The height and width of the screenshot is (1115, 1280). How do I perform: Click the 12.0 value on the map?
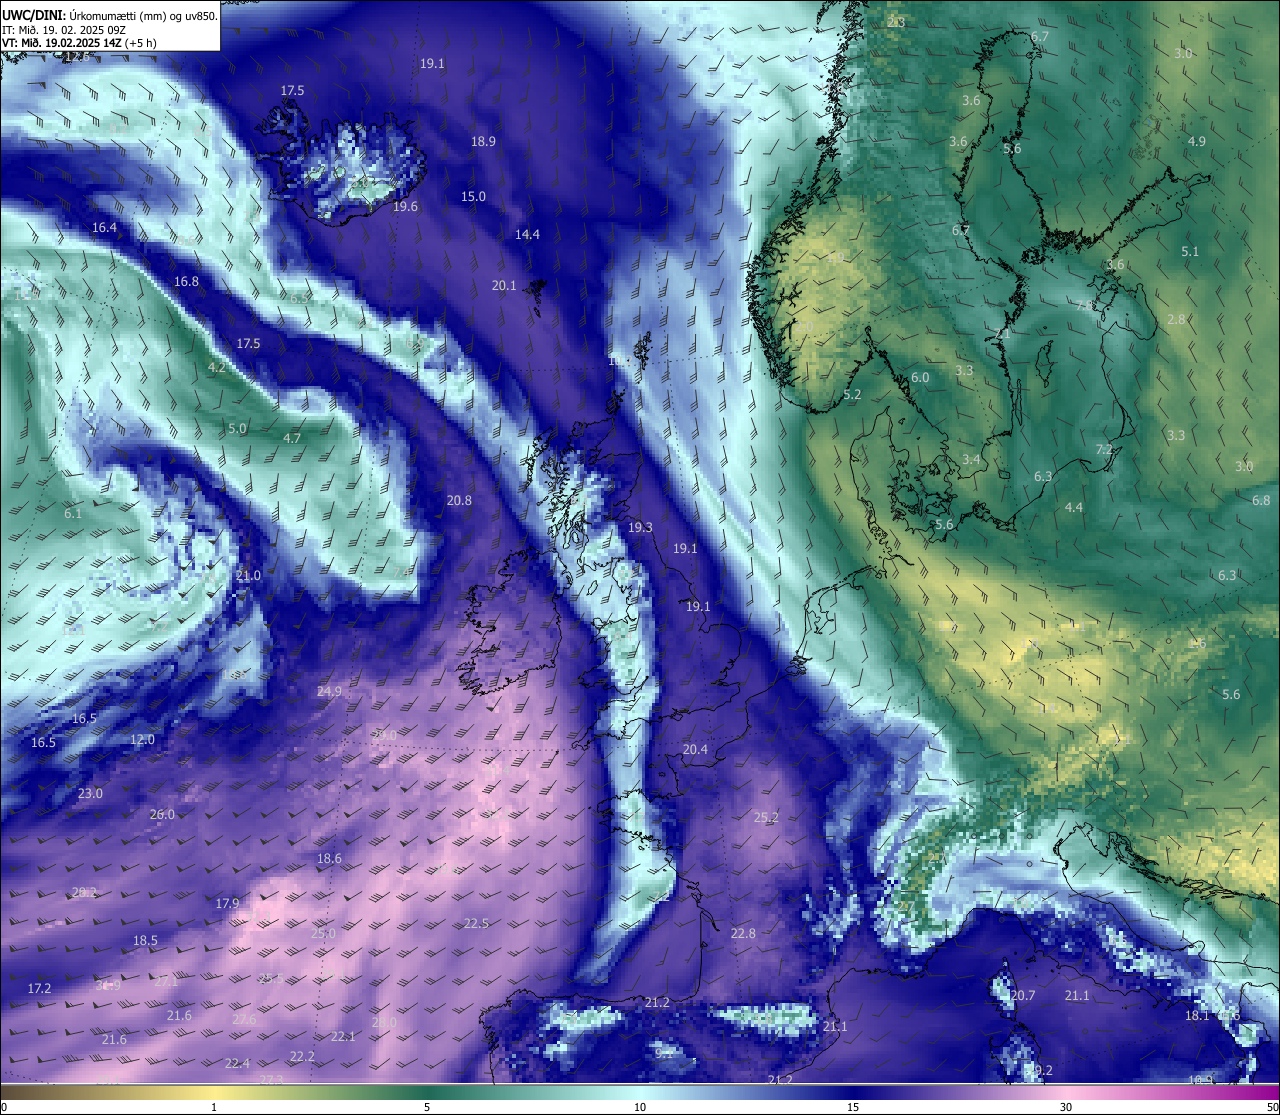[142, 740]
